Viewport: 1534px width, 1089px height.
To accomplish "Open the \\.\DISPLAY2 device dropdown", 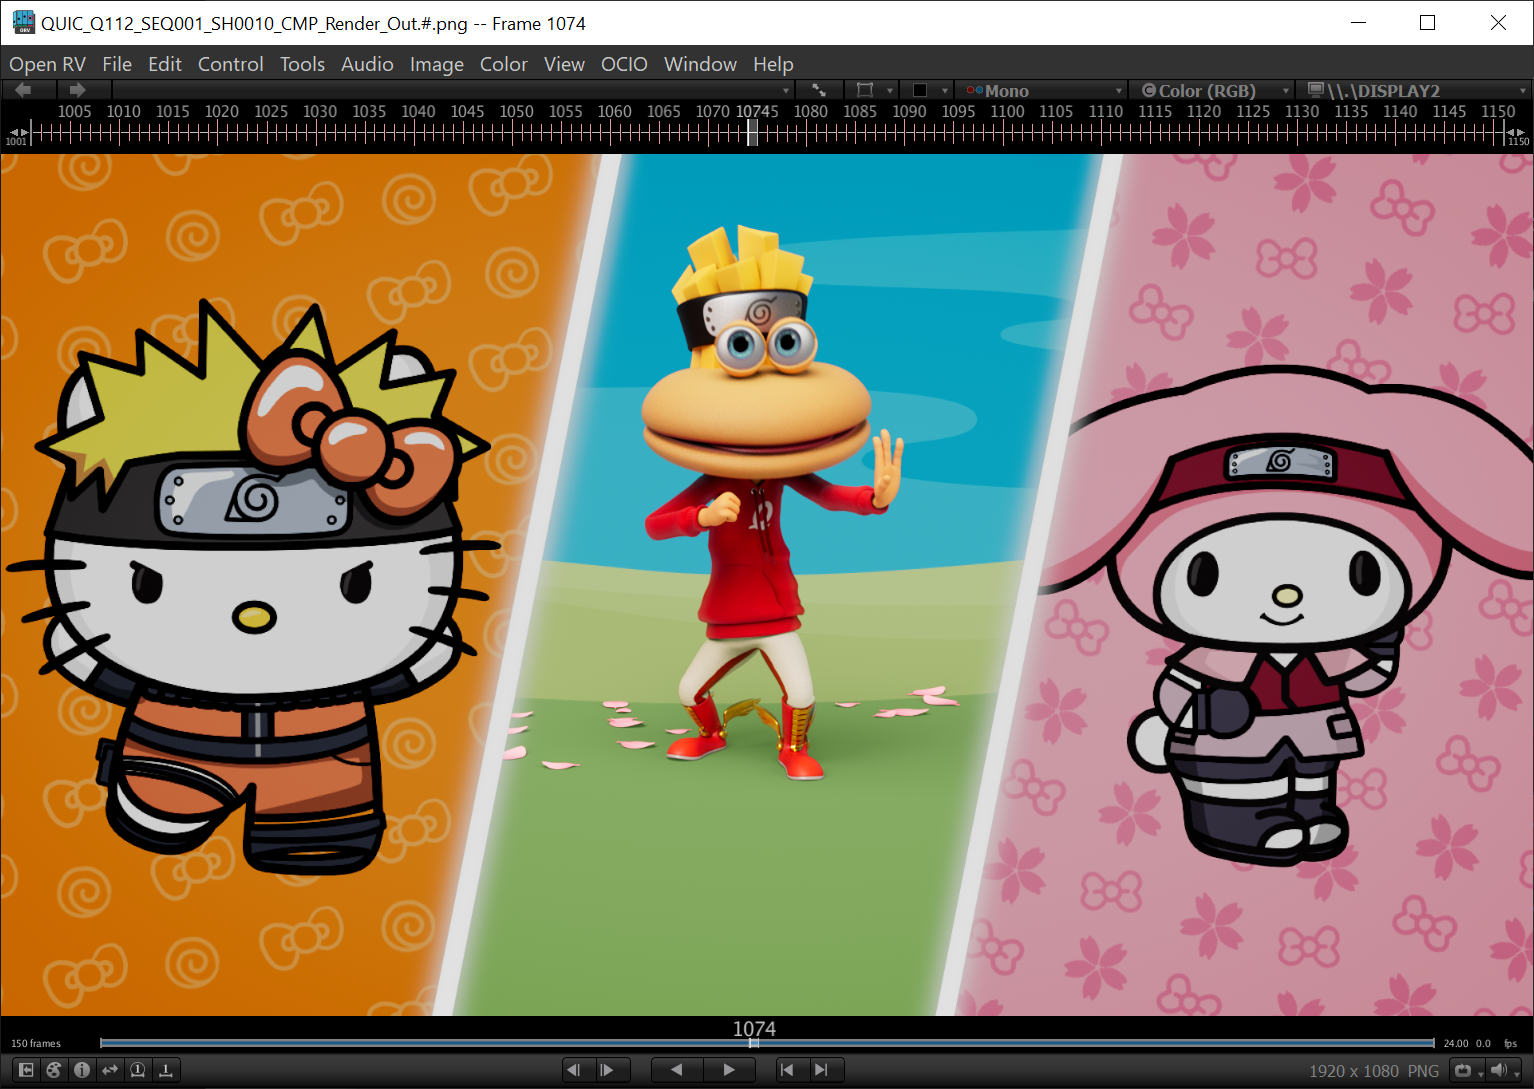I will [x=1414, y=91].
